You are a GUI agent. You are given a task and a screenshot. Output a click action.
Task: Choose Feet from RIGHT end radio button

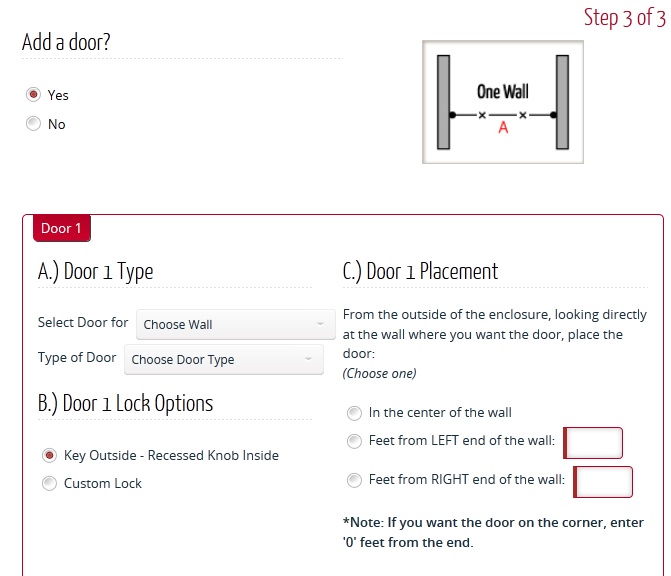pos(354,480)
